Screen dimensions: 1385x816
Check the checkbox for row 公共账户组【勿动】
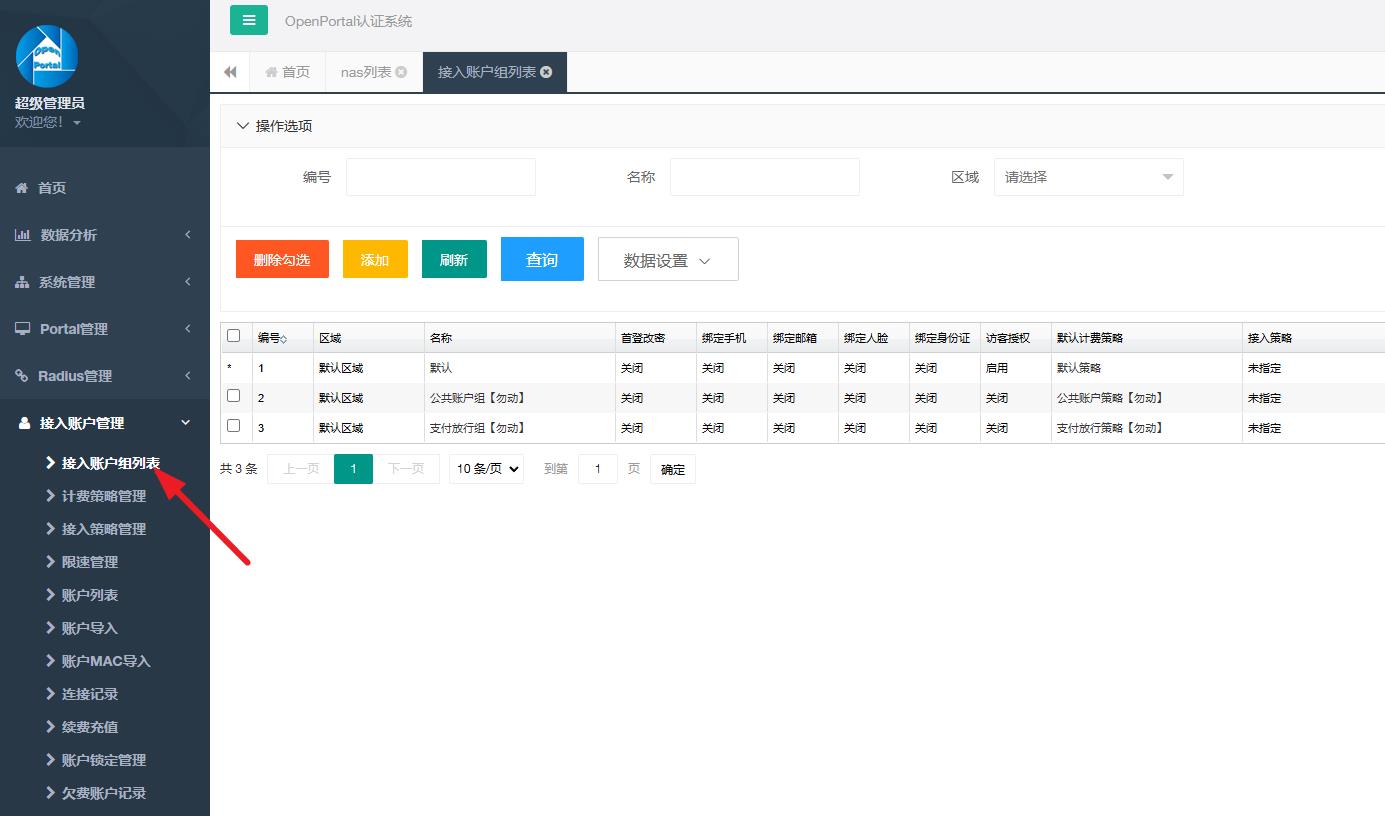pyautogui.click(x=234, y=396)
